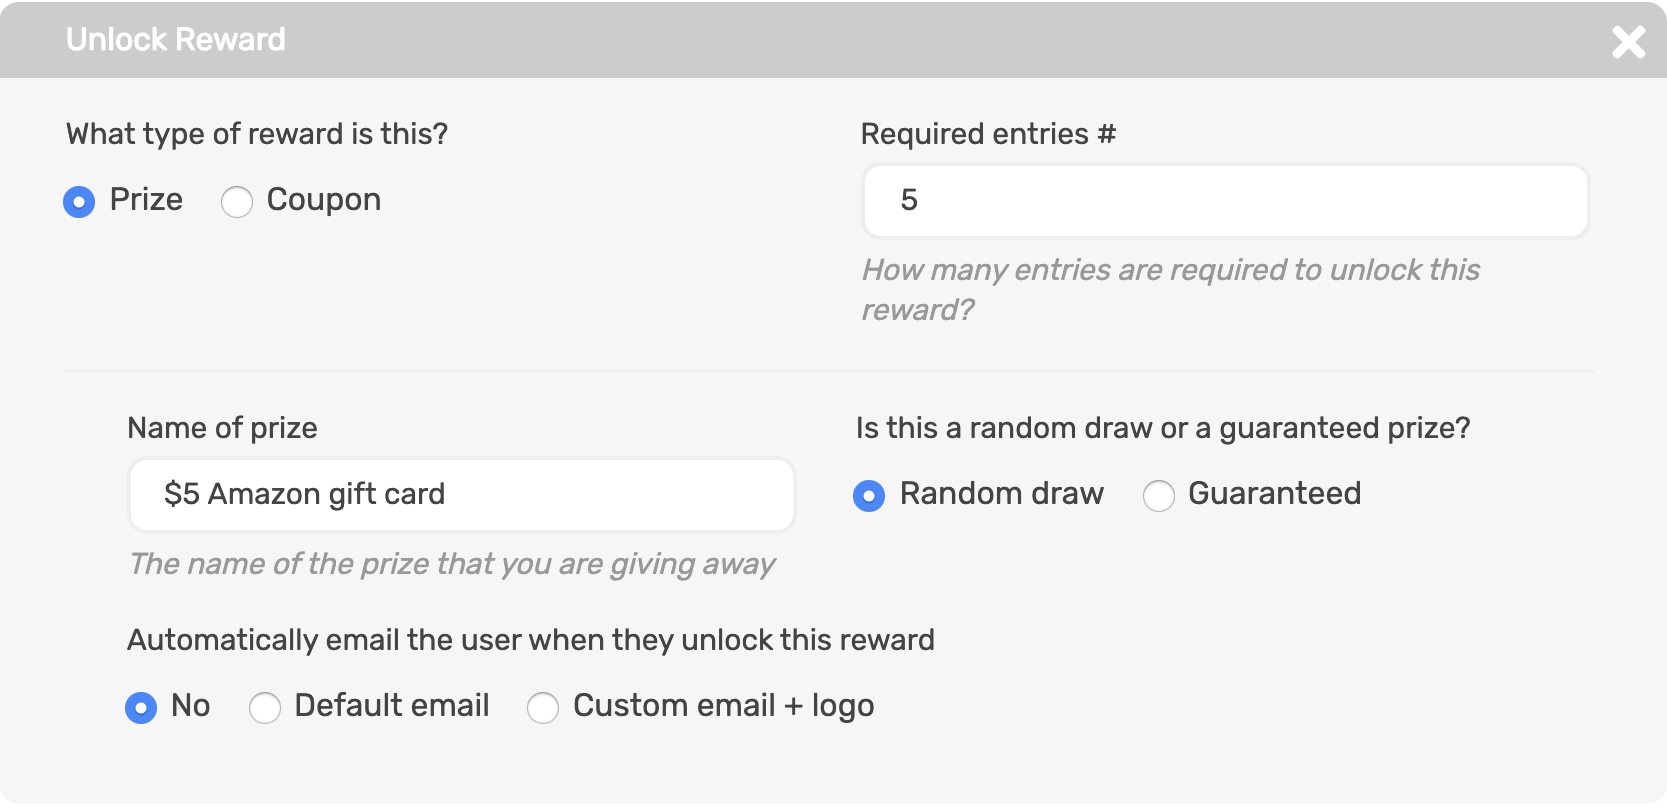Choose Random draw option

coord(871,495)
